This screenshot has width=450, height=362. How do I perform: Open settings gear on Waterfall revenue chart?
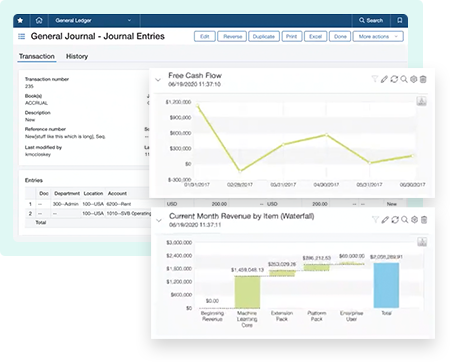point(414,220)
